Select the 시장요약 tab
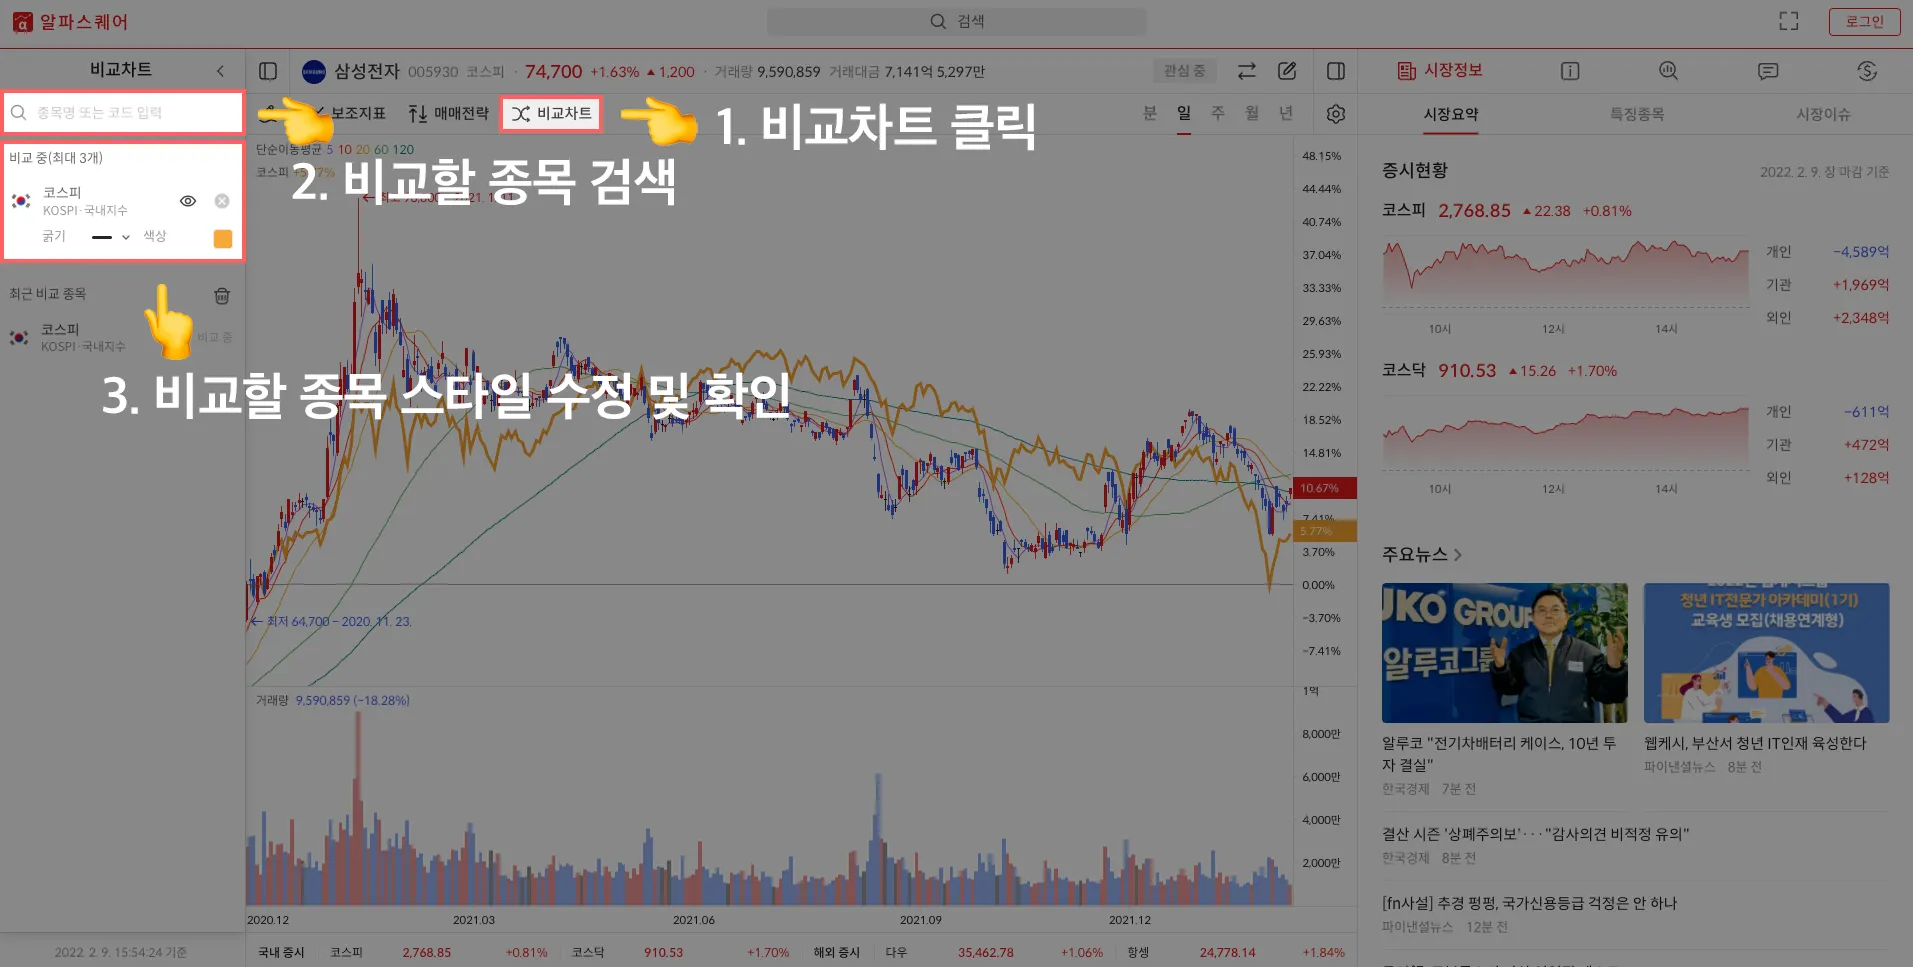This screenshot has height=967, width=1913. click(x=1451, y=115)
